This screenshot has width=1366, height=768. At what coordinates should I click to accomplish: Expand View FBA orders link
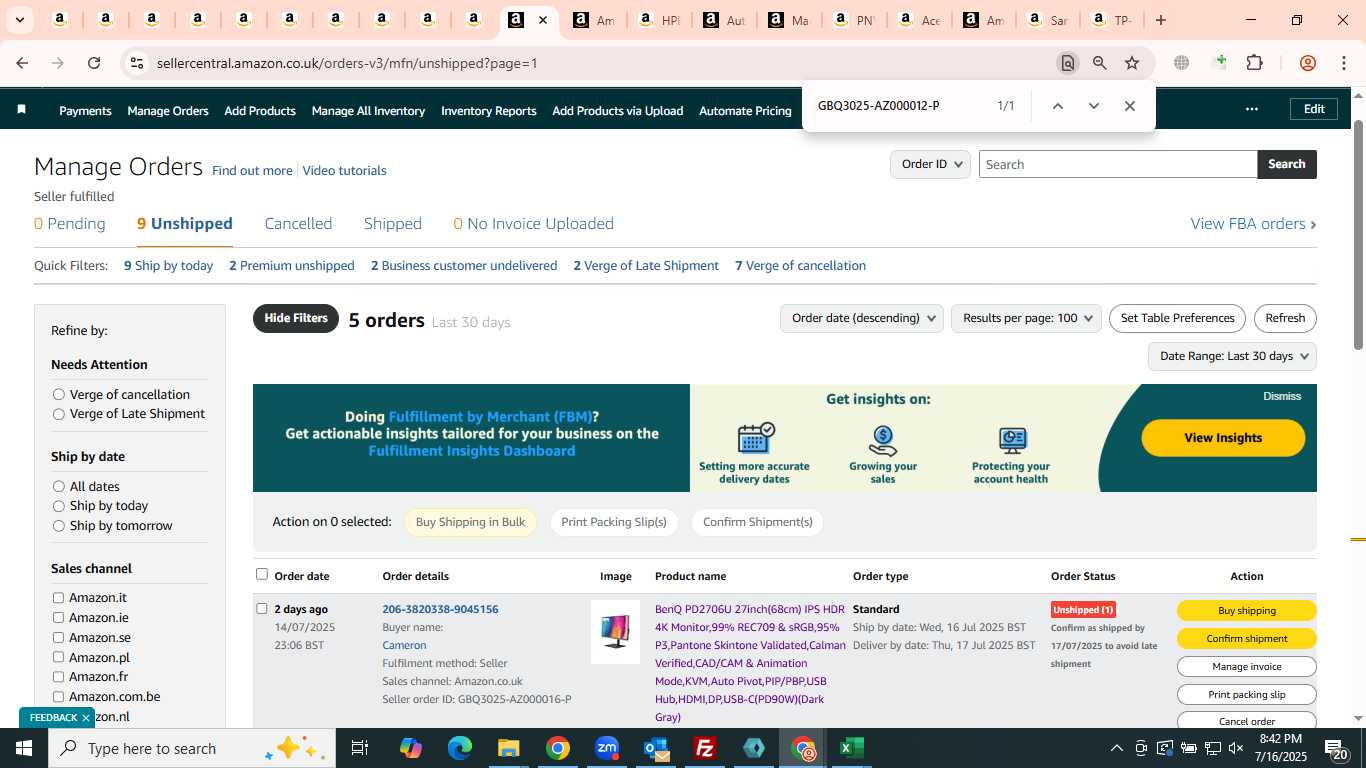coord(1253,224)
